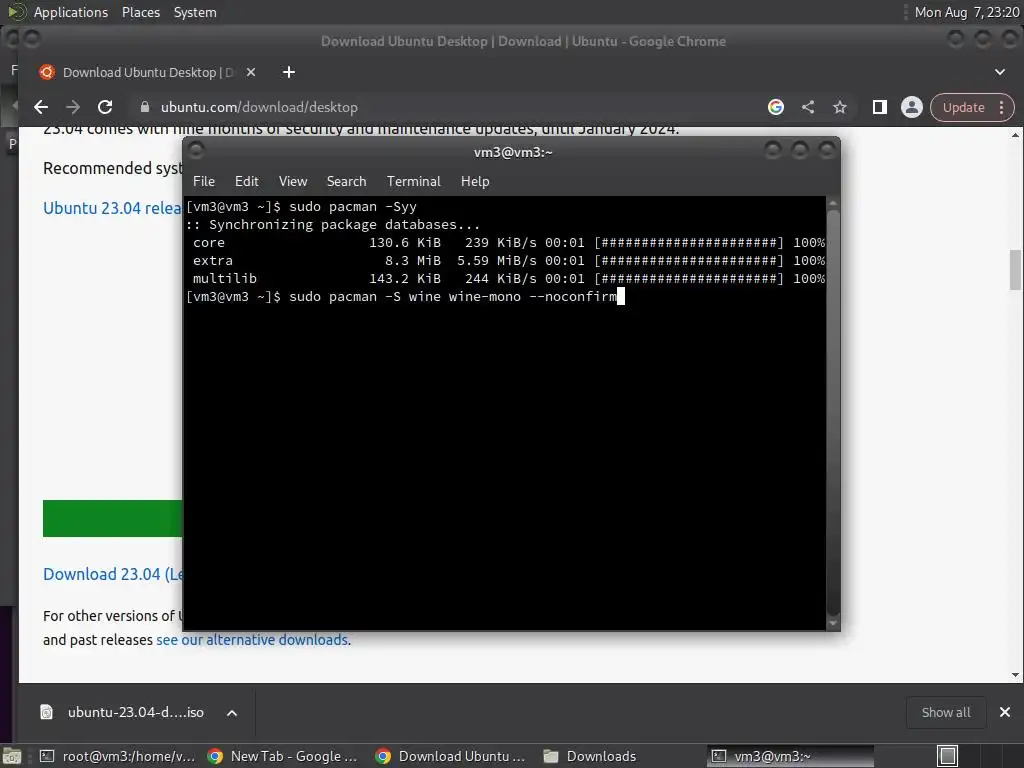Open System menu in top panel
Image resolution: width=1024 pixels, height=768 pixels.
click(195, 12)
